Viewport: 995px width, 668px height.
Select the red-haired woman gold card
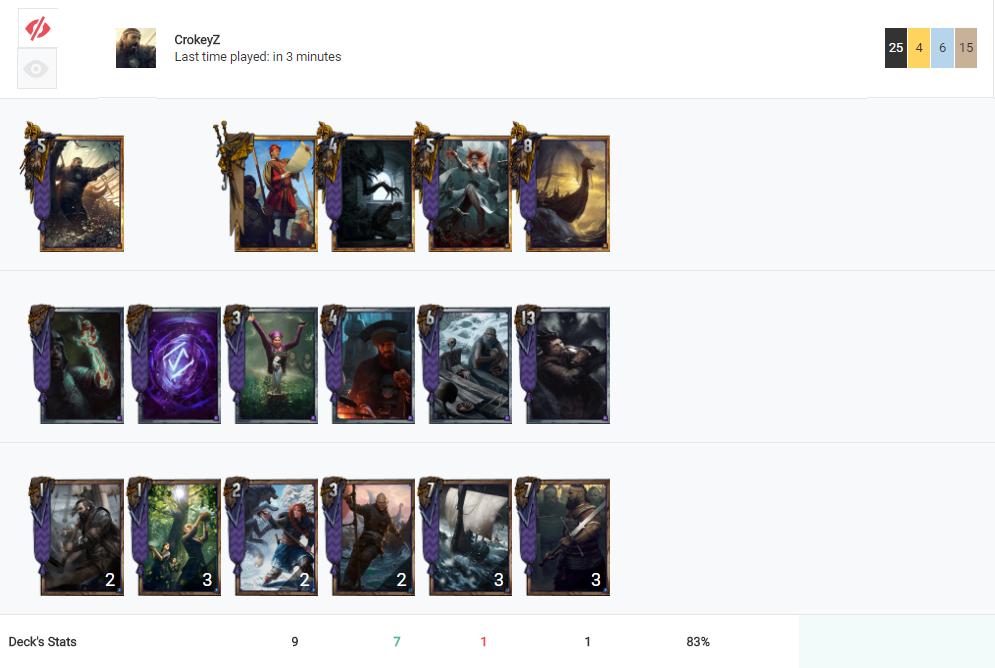pyautogui.click(x=464, y=188)
